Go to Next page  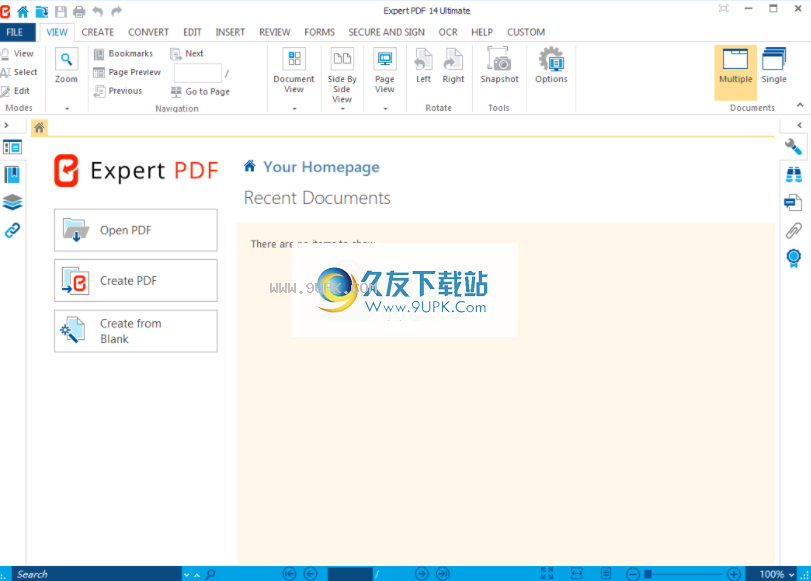[x=187, y=53]
